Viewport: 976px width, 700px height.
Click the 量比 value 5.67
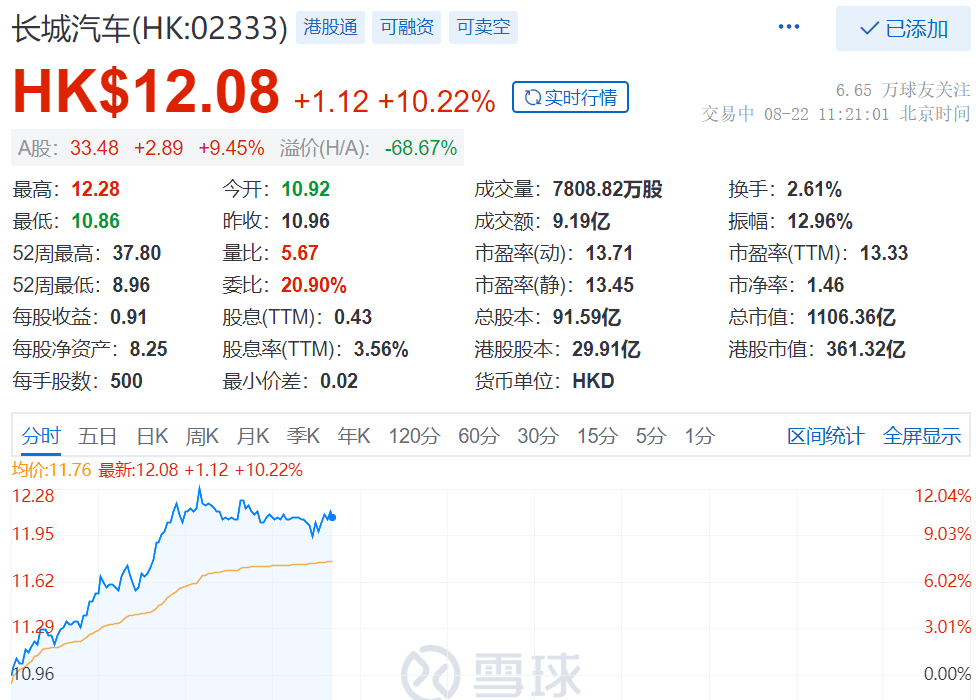click(299, 253)
